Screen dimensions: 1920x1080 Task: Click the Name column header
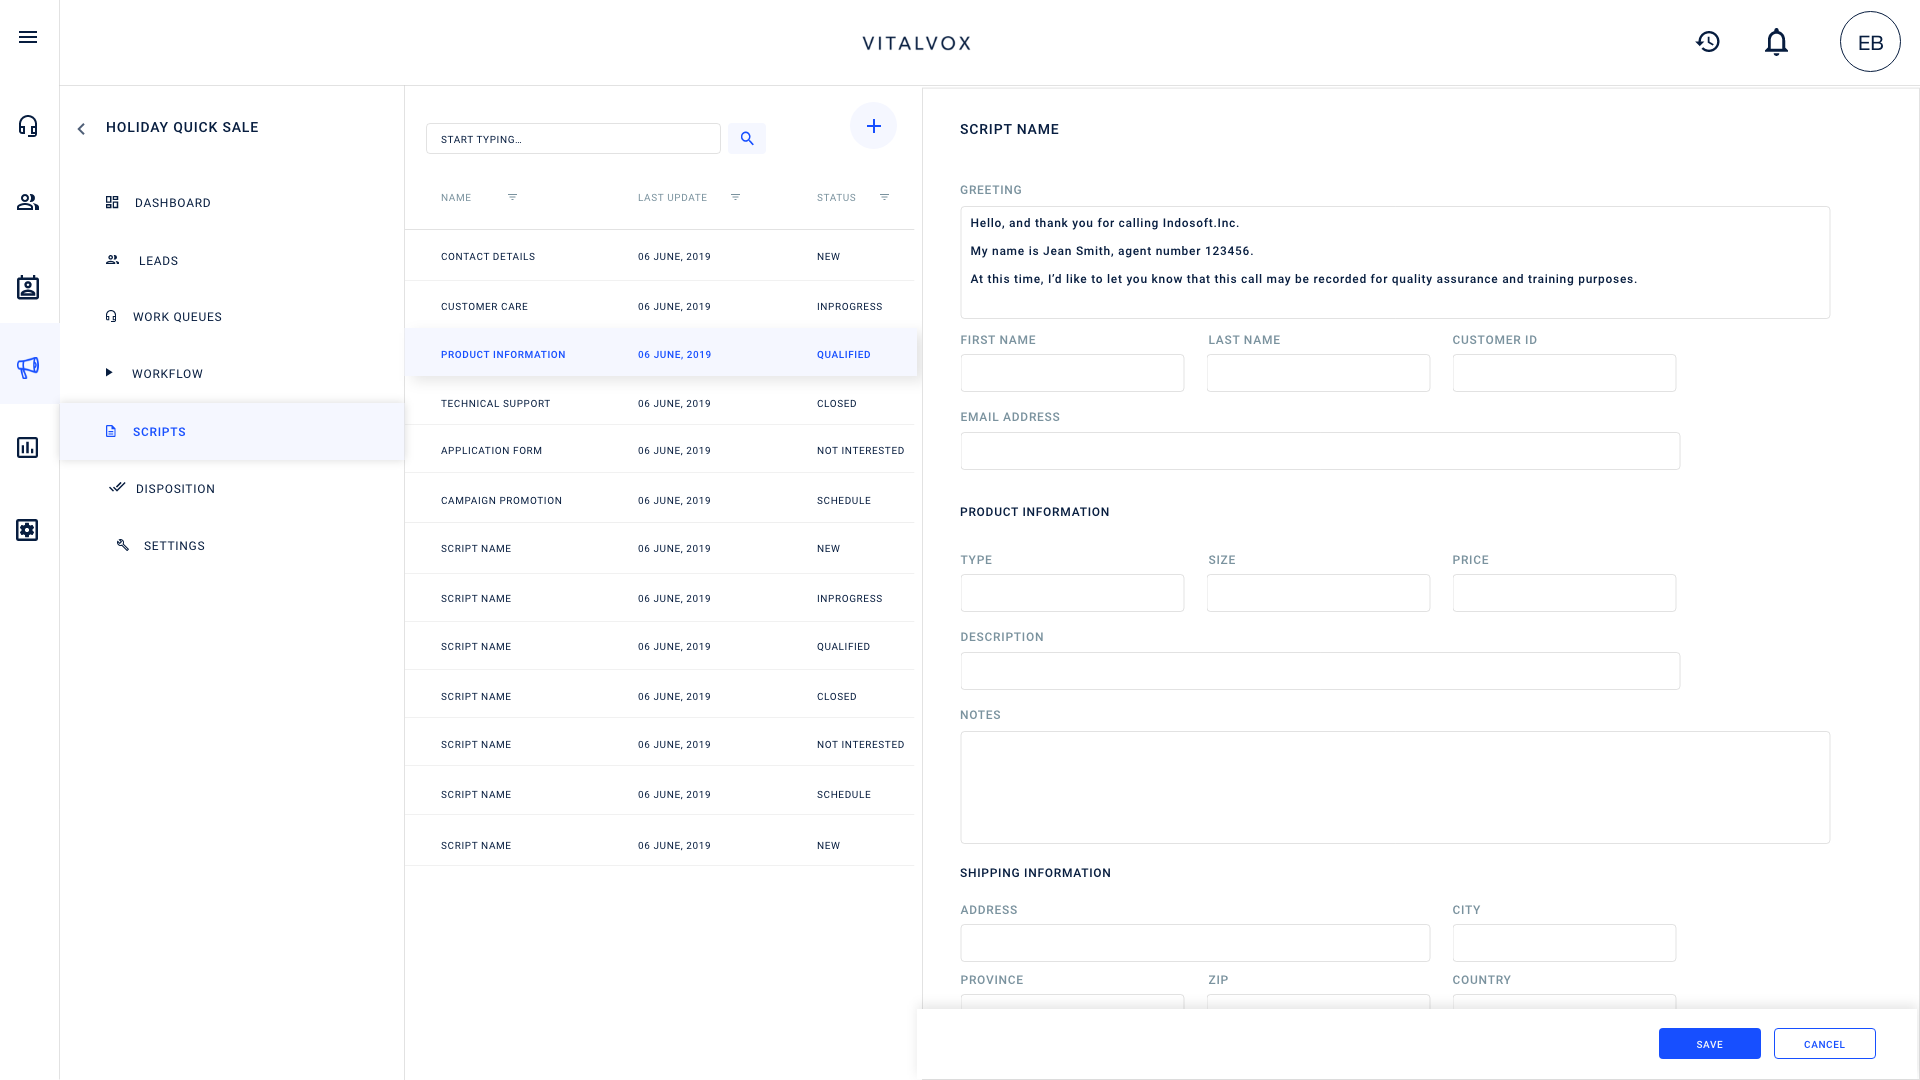[456, 198]
